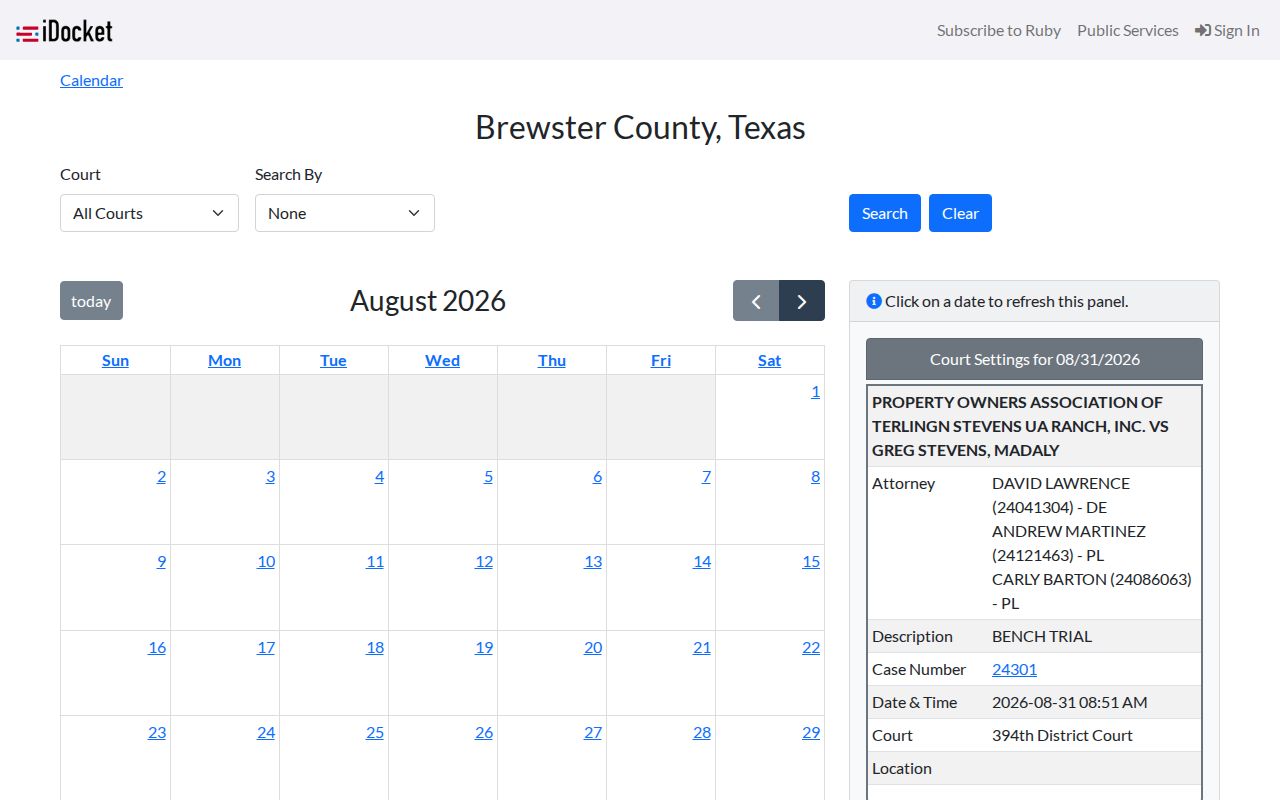Viewport: 1280px width, 800px height.
Task: Open case number 24301
Action: tap(1014, 669)
